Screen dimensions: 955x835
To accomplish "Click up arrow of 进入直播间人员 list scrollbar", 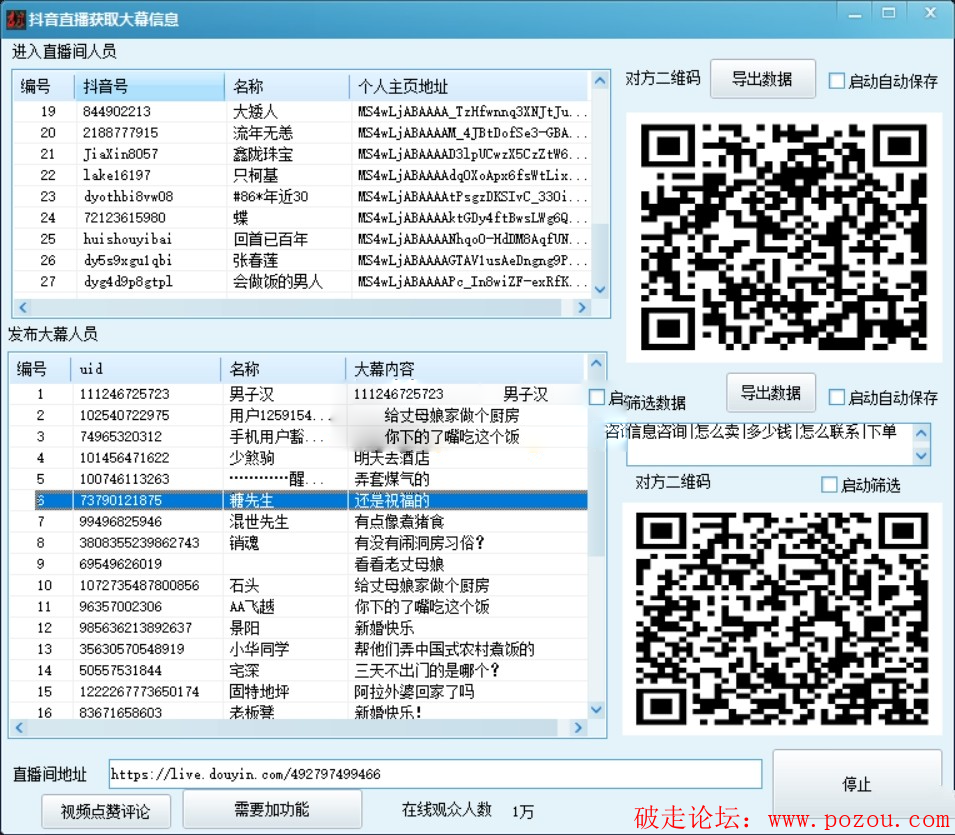I will click(x=600, y=81).
